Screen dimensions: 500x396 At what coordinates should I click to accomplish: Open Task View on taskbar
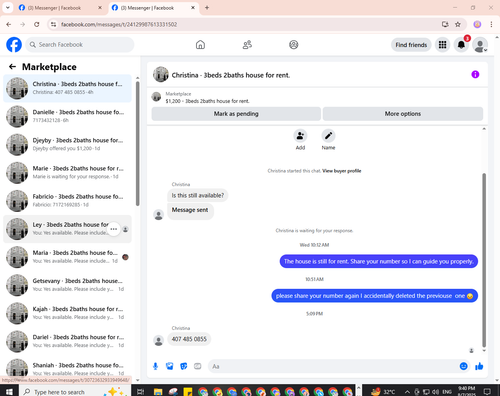pos(141,392)
